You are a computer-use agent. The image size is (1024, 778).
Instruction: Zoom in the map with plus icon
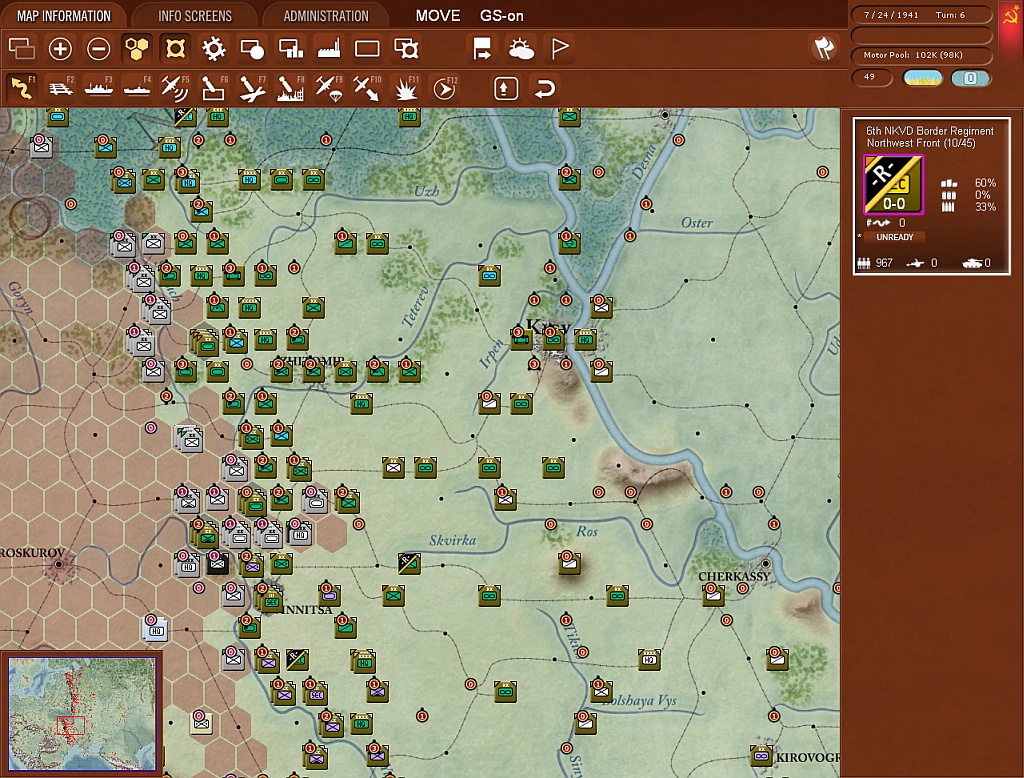pyautogui.click(x=60, y=48)
